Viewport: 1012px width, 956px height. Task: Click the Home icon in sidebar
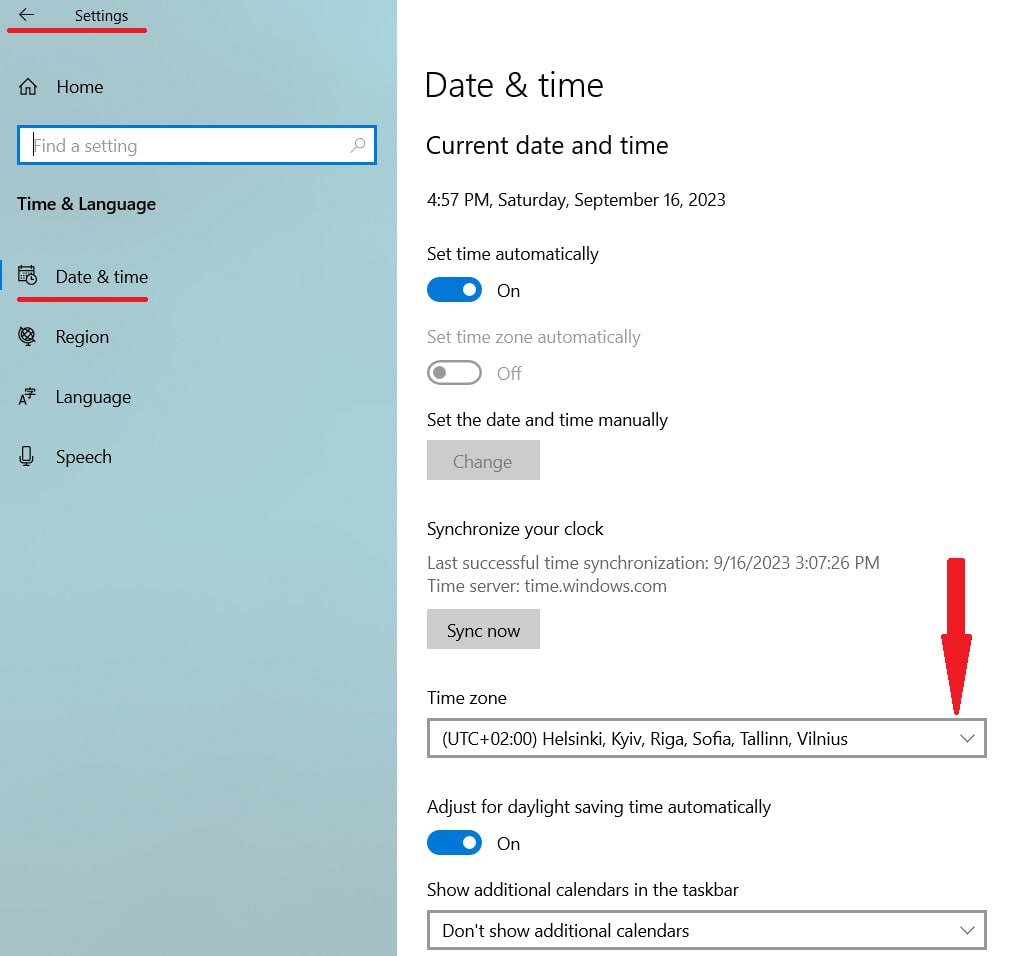(29, 87)
